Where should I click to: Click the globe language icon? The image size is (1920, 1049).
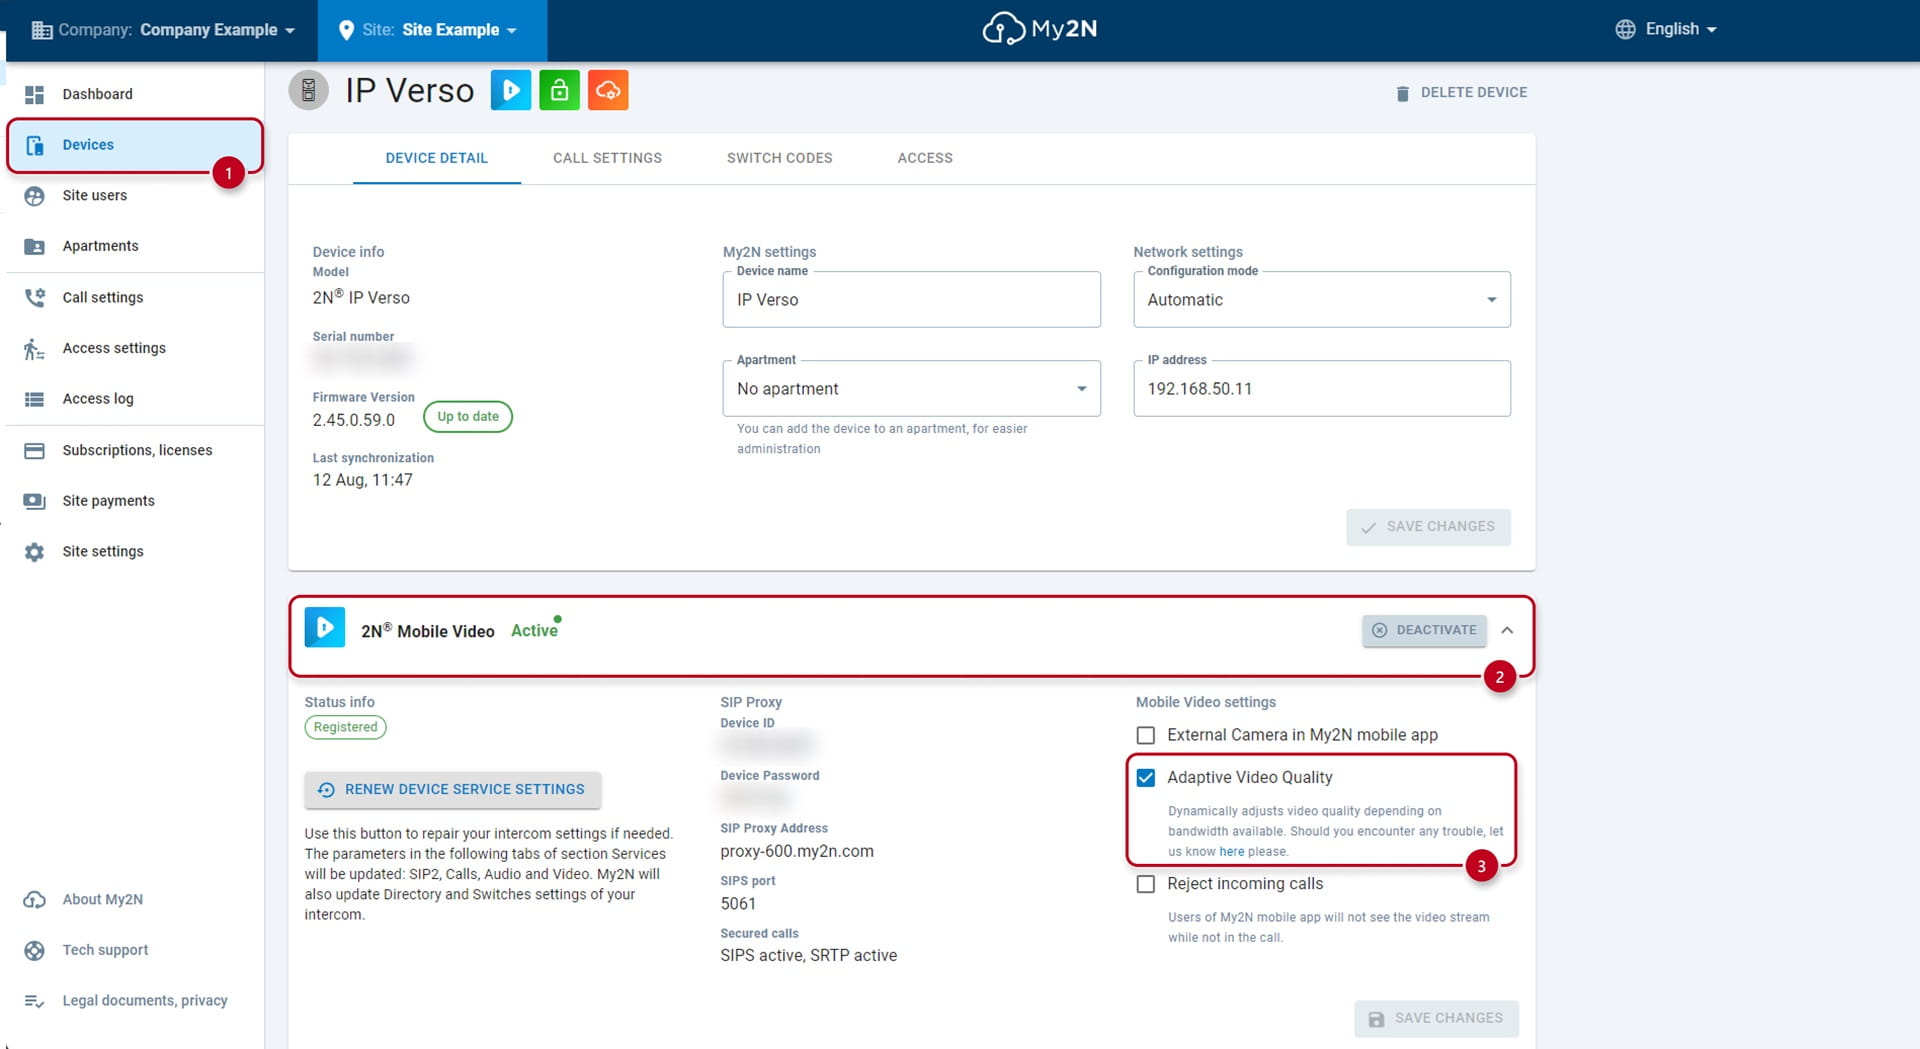1626,29
